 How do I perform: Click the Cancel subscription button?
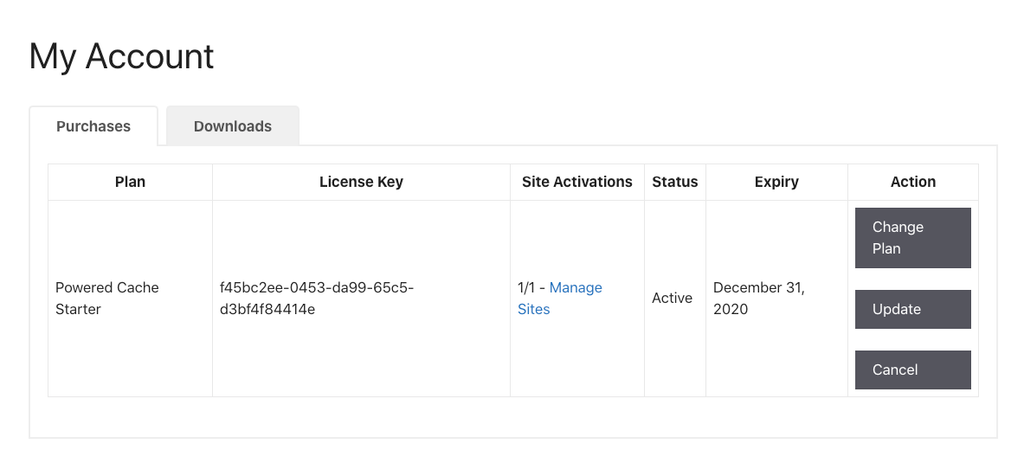tap(913, 370)
